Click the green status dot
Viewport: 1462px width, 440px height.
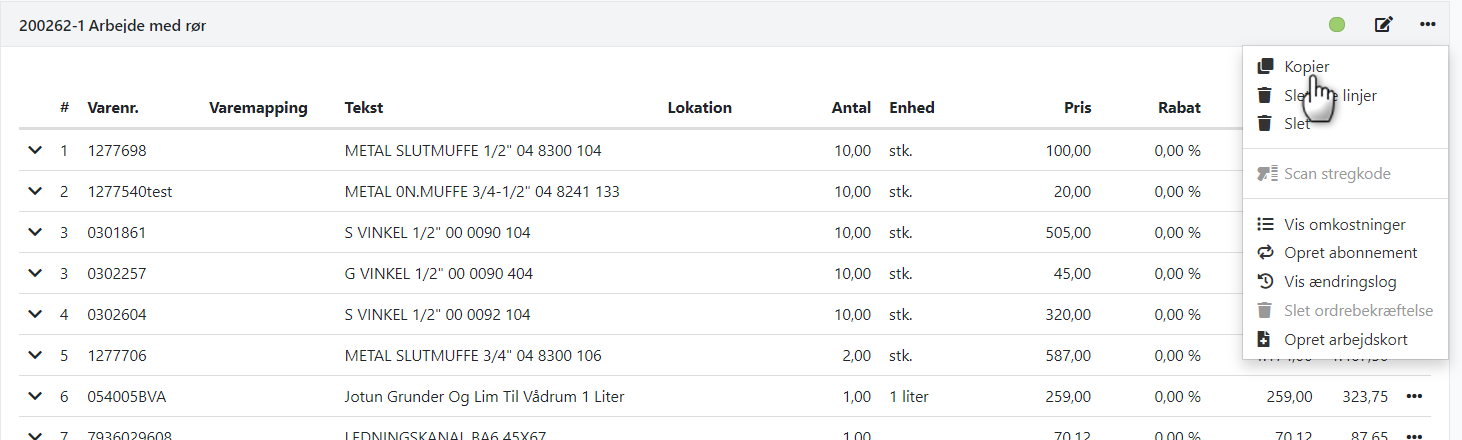tap(1337, 25)
